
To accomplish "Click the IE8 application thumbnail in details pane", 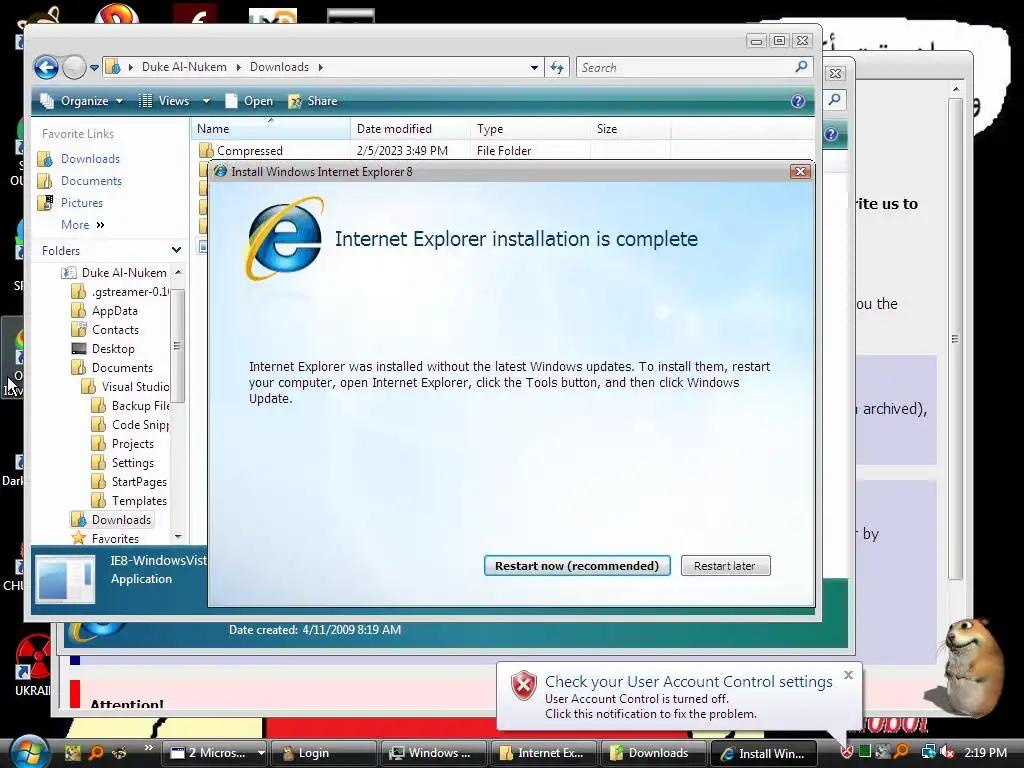I will [65, 578].
